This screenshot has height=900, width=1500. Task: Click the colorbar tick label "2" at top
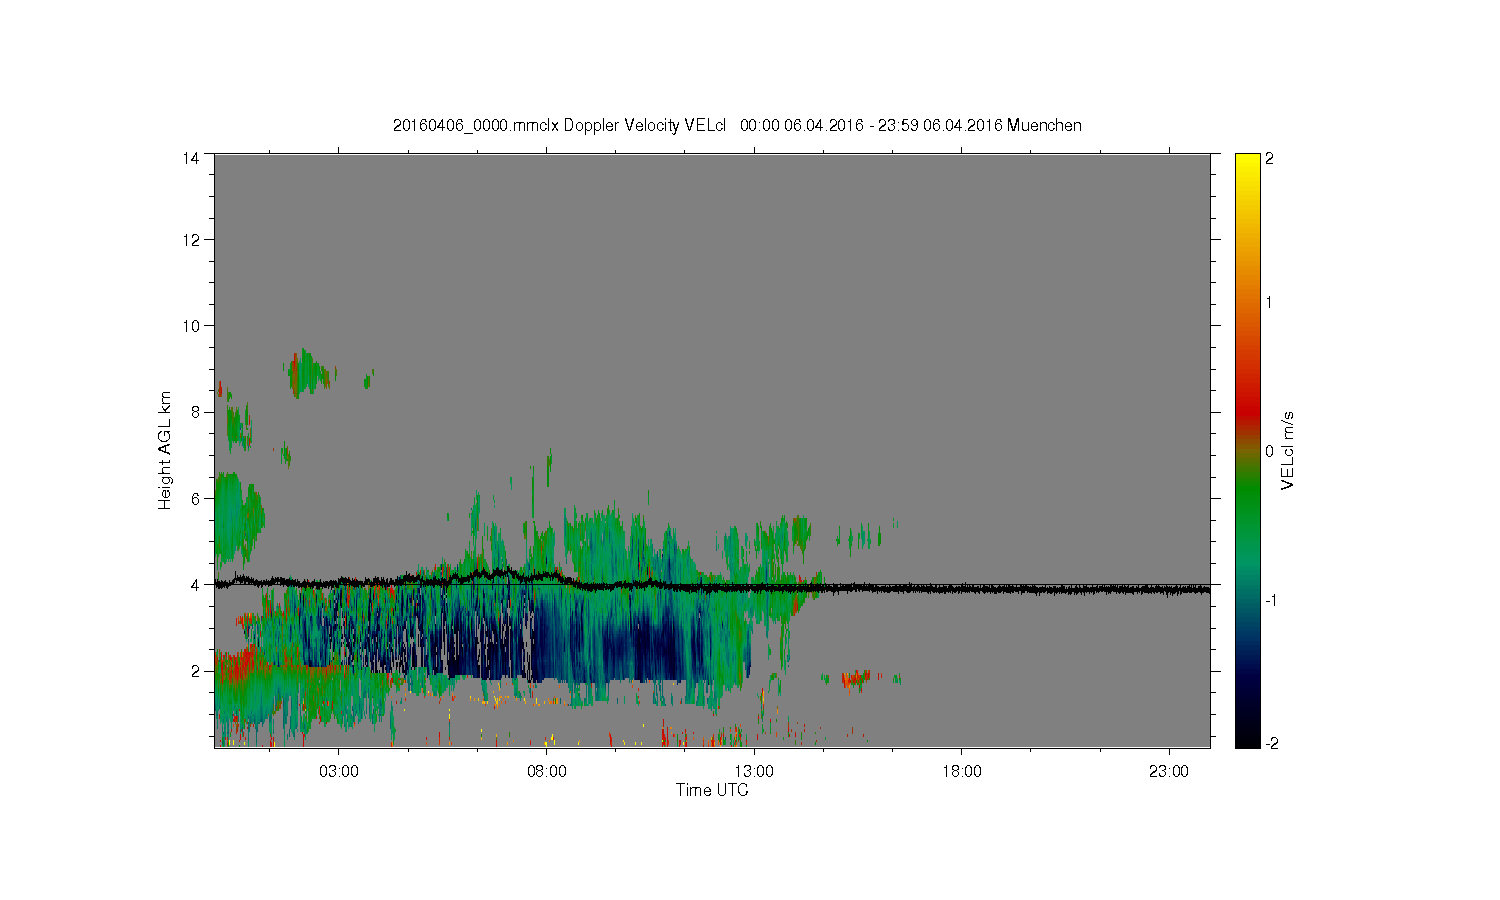tap(1270, 158)
